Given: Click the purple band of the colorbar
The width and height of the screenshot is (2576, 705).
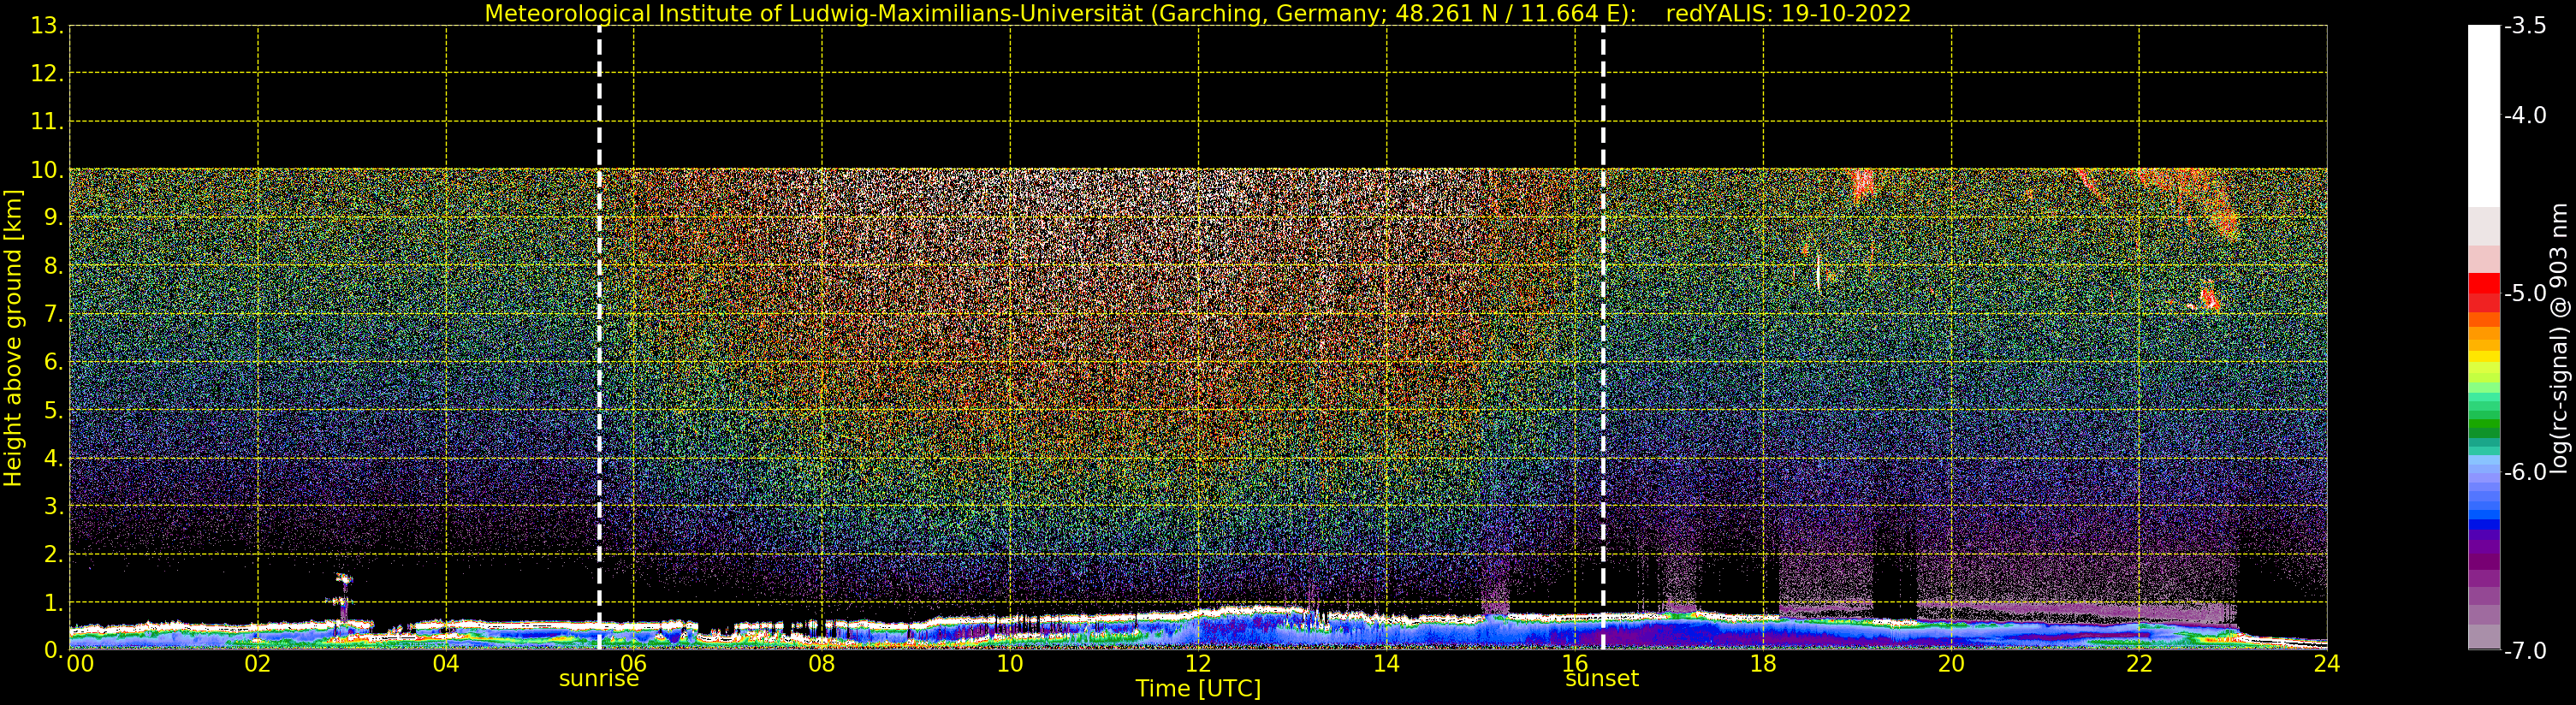Looking at the screenshot, I should point(2483,560).
